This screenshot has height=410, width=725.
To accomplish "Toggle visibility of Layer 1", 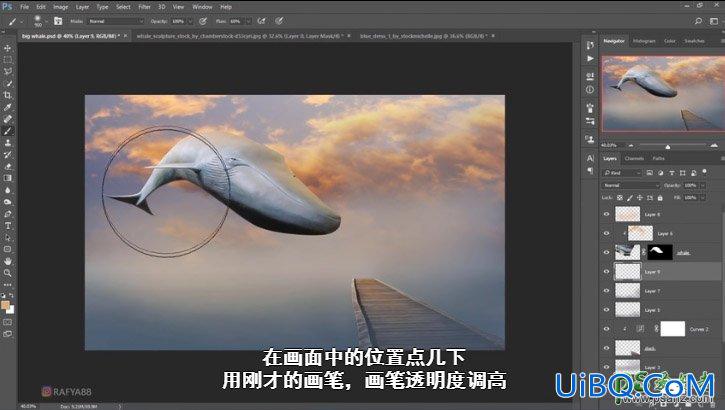I will pos(606,310).
